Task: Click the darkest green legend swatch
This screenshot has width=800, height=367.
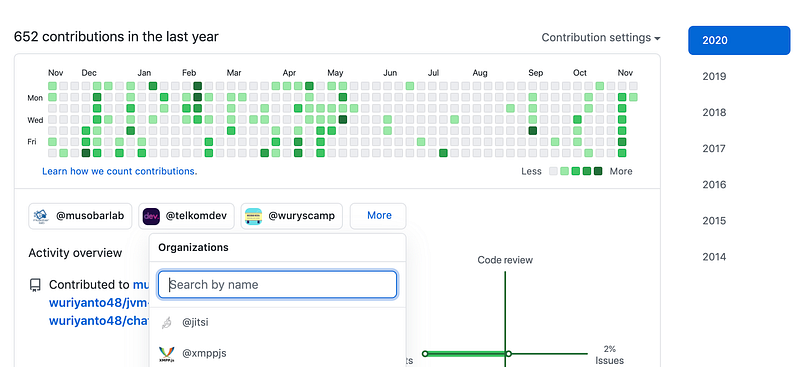Action: coord(598,171)
